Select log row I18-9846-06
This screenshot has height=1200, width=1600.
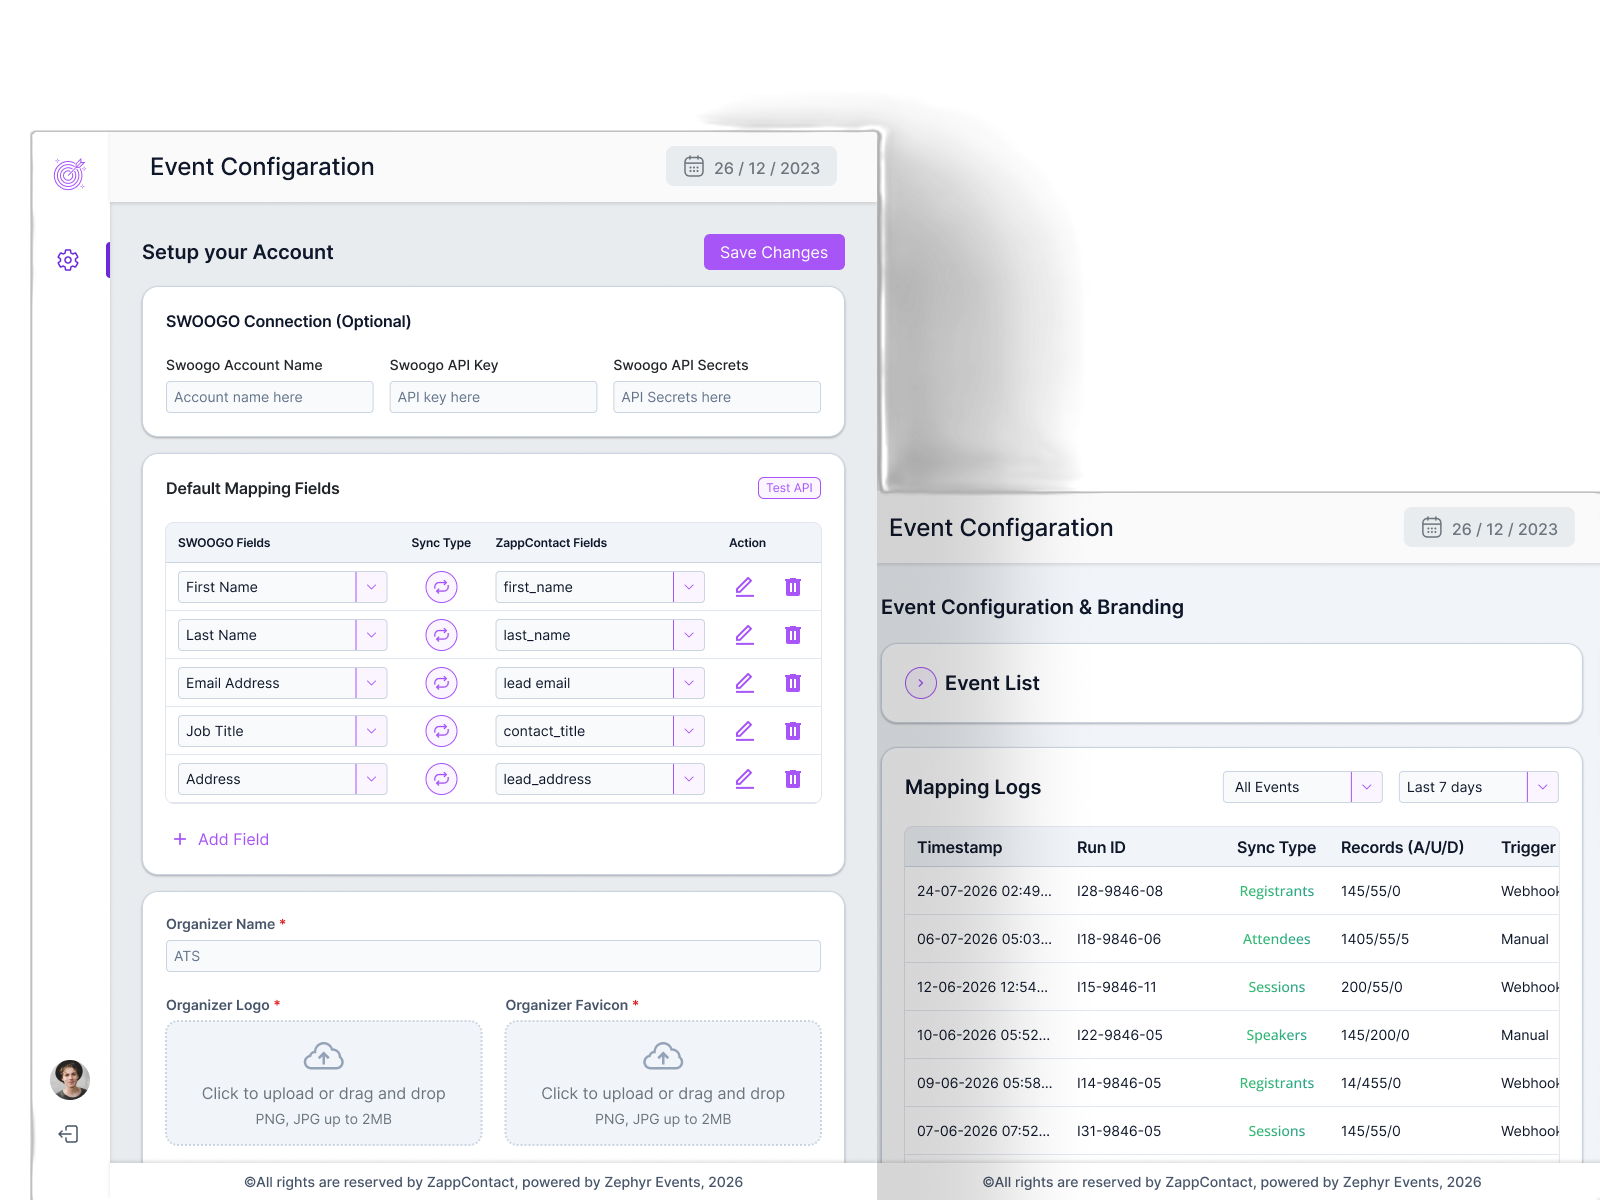1232,939
